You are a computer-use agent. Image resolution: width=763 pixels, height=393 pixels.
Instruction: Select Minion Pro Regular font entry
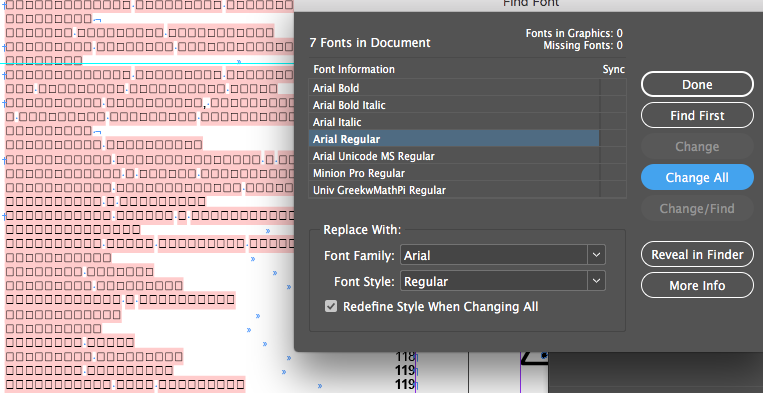(x=454, y=173)
